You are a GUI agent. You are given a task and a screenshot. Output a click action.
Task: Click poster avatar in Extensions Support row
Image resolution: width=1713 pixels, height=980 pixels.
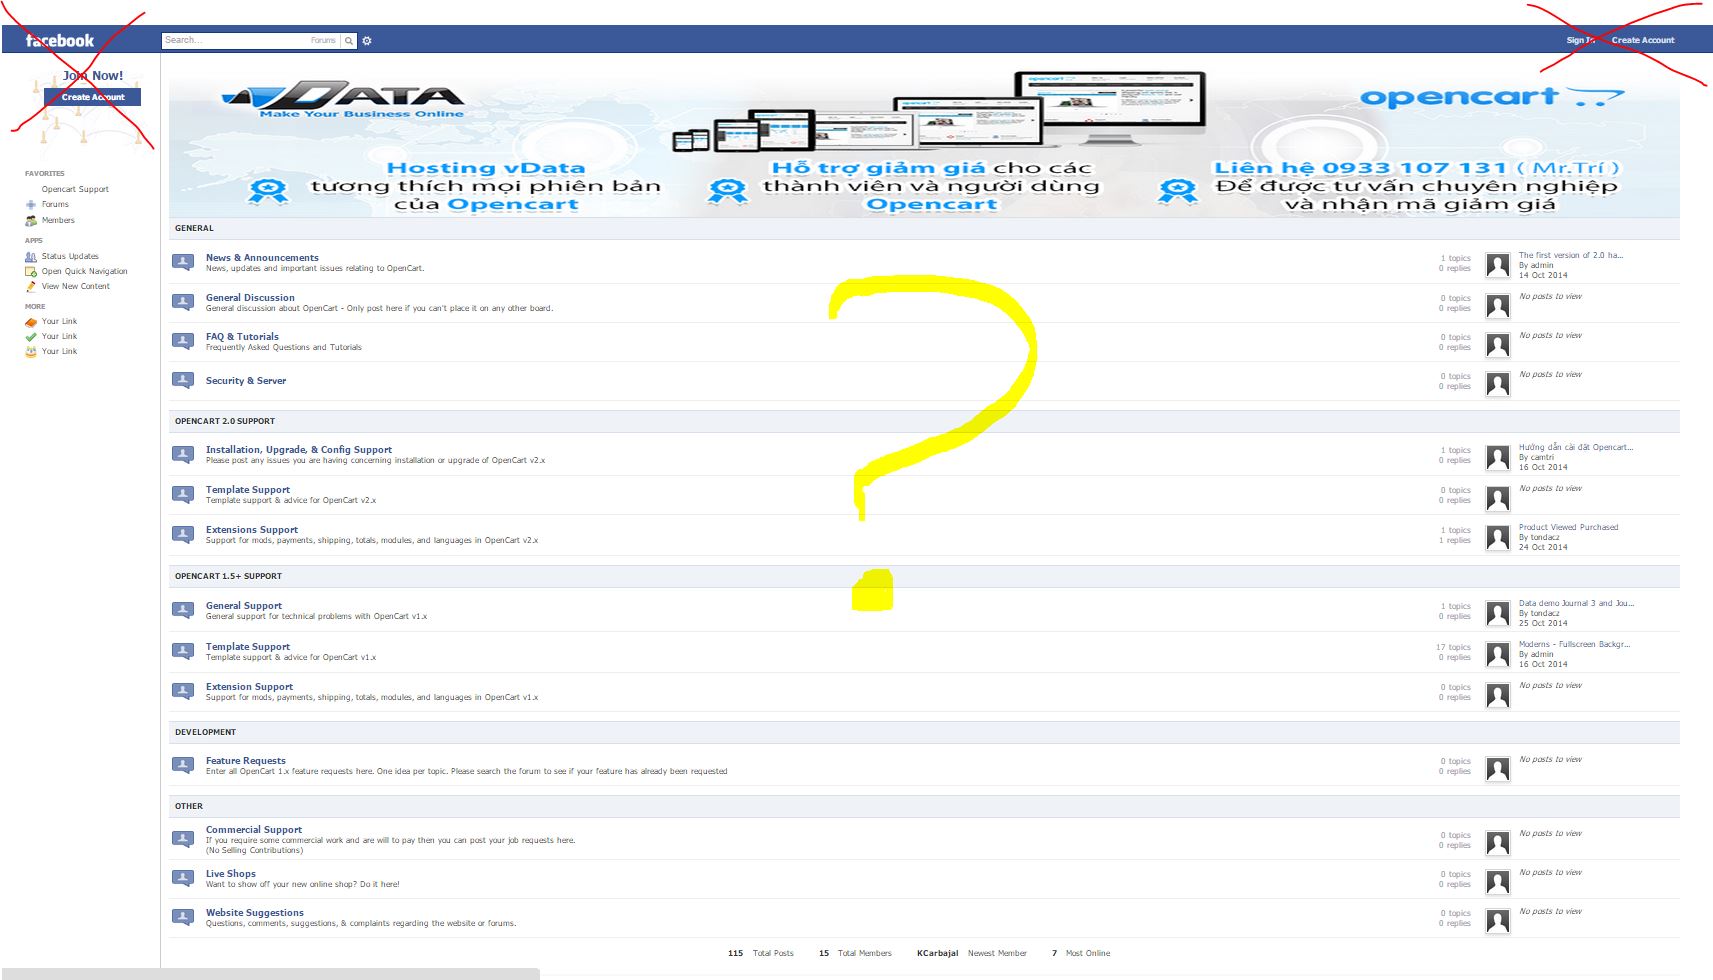tap(1497, 538)
